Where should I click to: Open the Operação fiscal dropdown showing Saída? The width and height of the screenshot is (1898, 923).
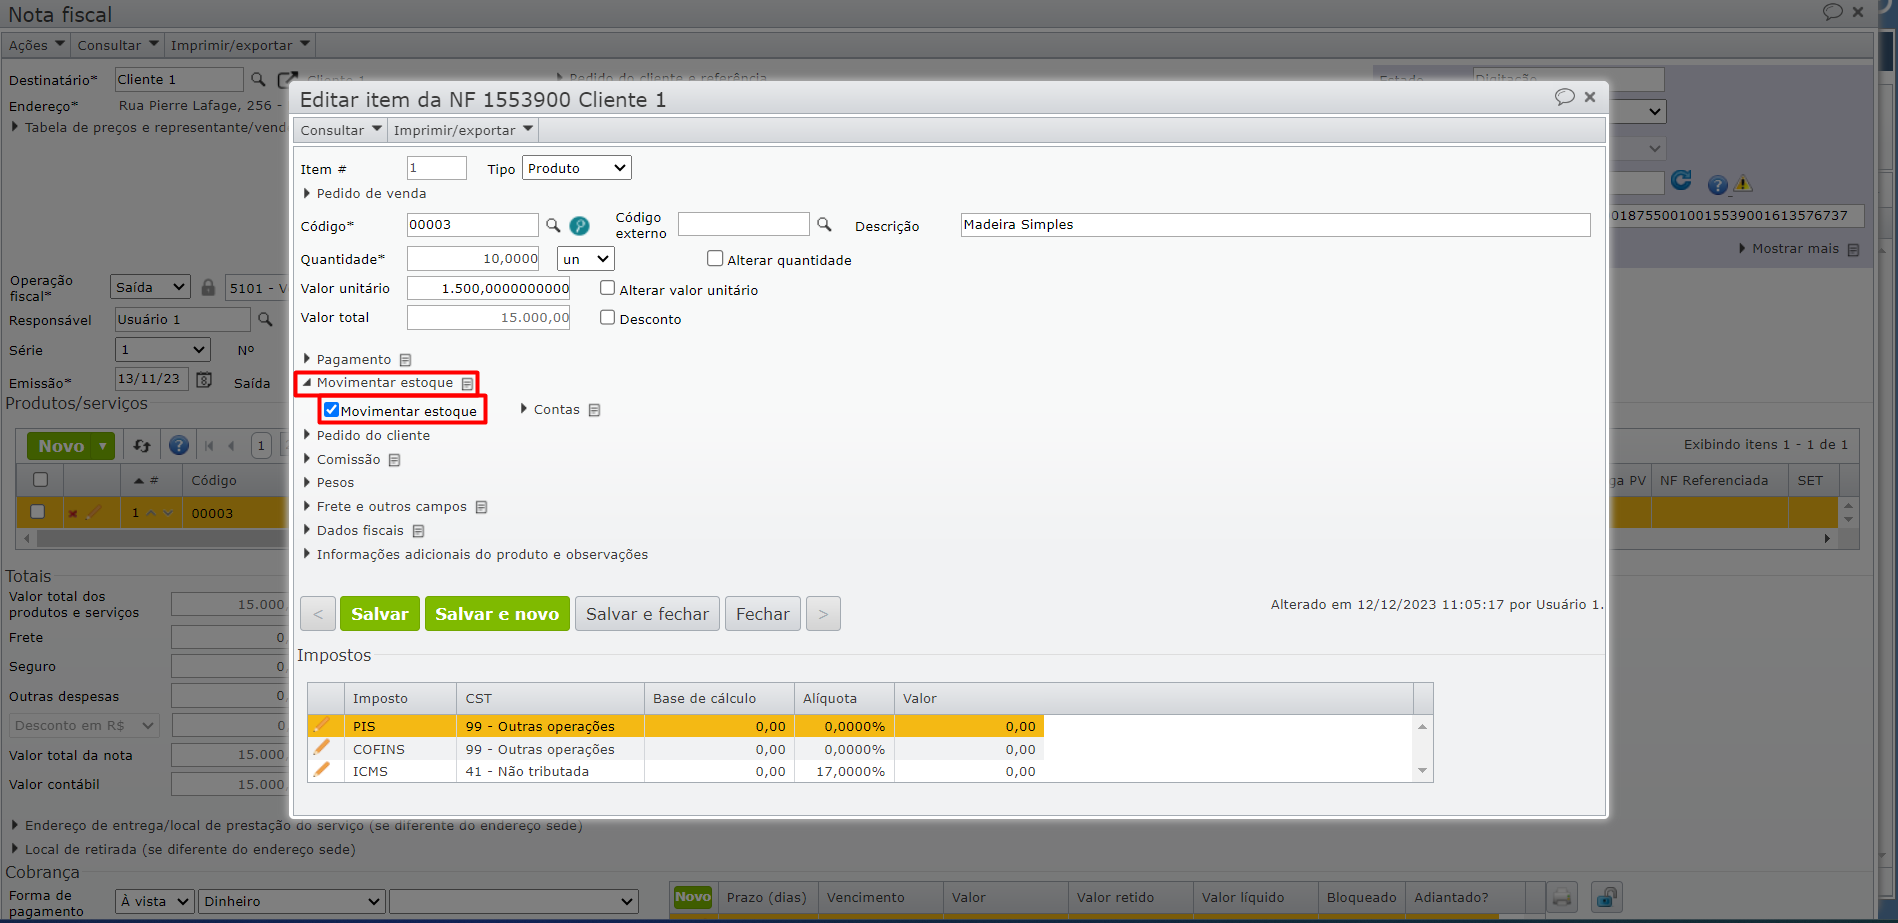pyautogui.click(x=150, y=287)
